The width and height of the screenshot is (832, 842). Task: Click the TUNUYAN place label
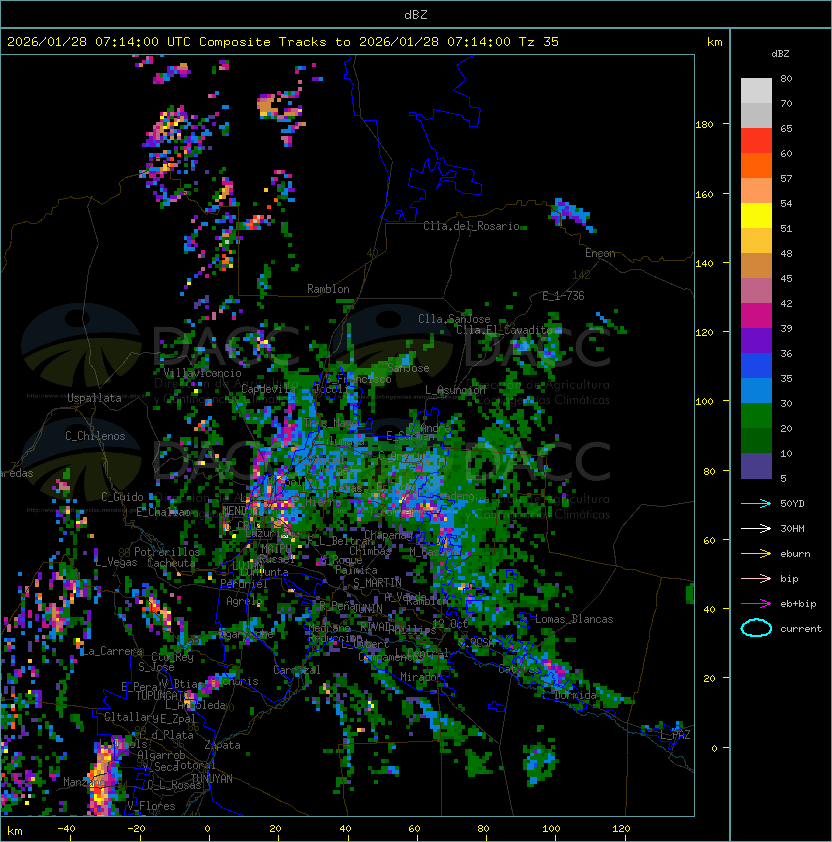tap(212, 779)
